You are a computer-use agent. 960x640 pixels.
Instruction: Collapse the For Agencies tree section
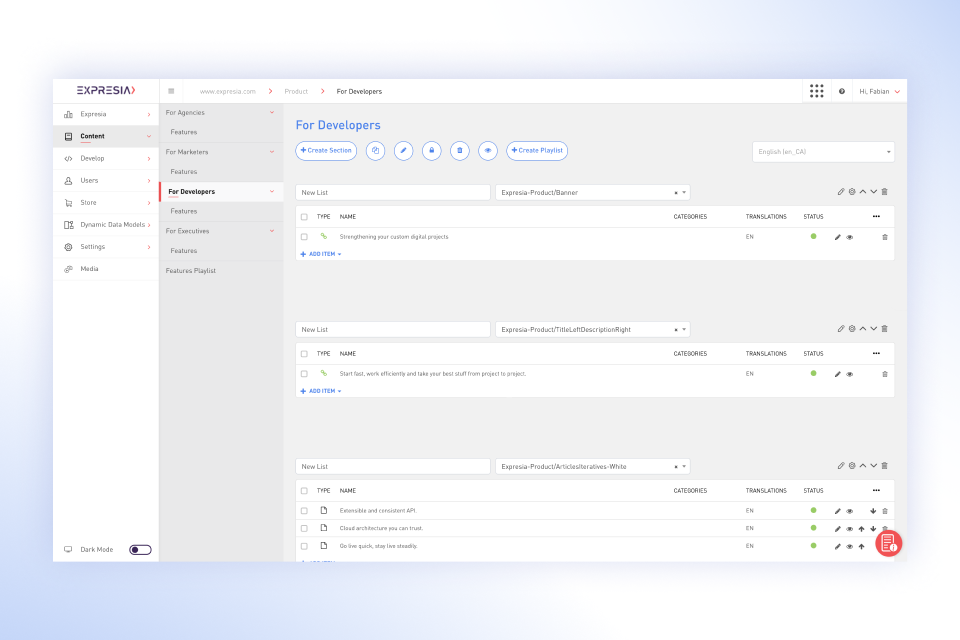[x=272, y=113]
